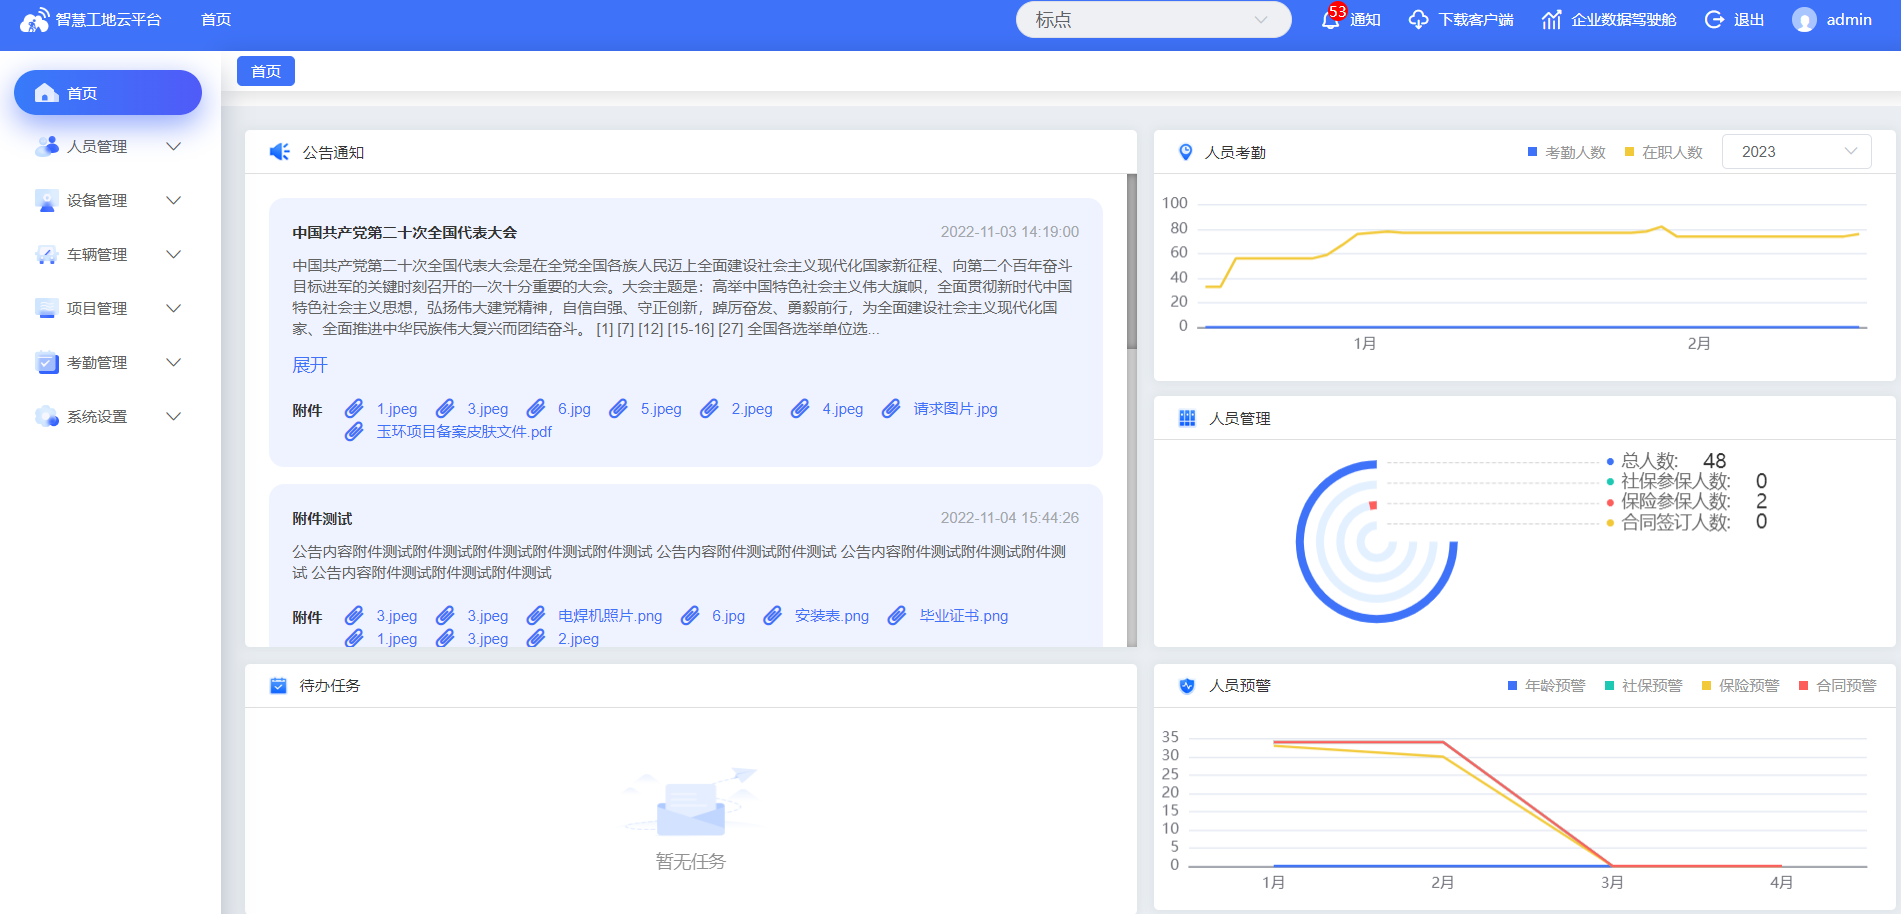
Task: Open the 2023 year dropdown
Action: point(1796,152)
